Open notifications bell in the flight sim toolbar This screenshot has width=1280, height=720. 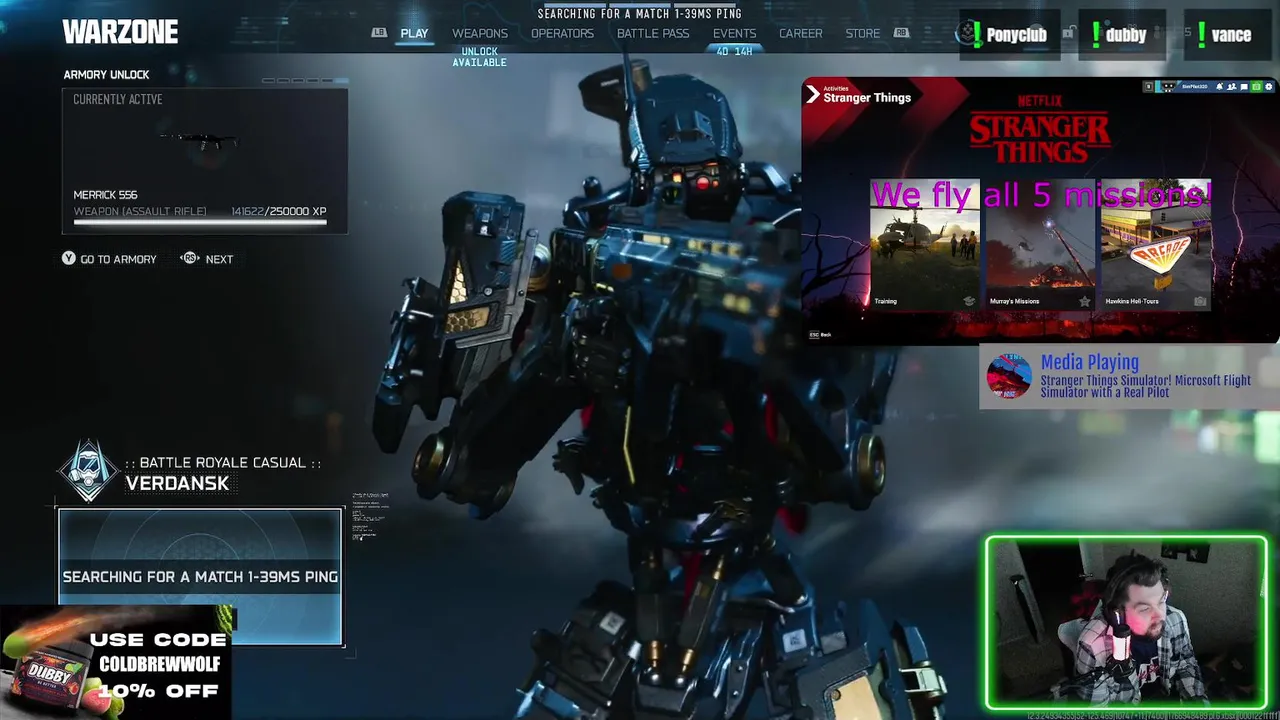point(1219,87)
